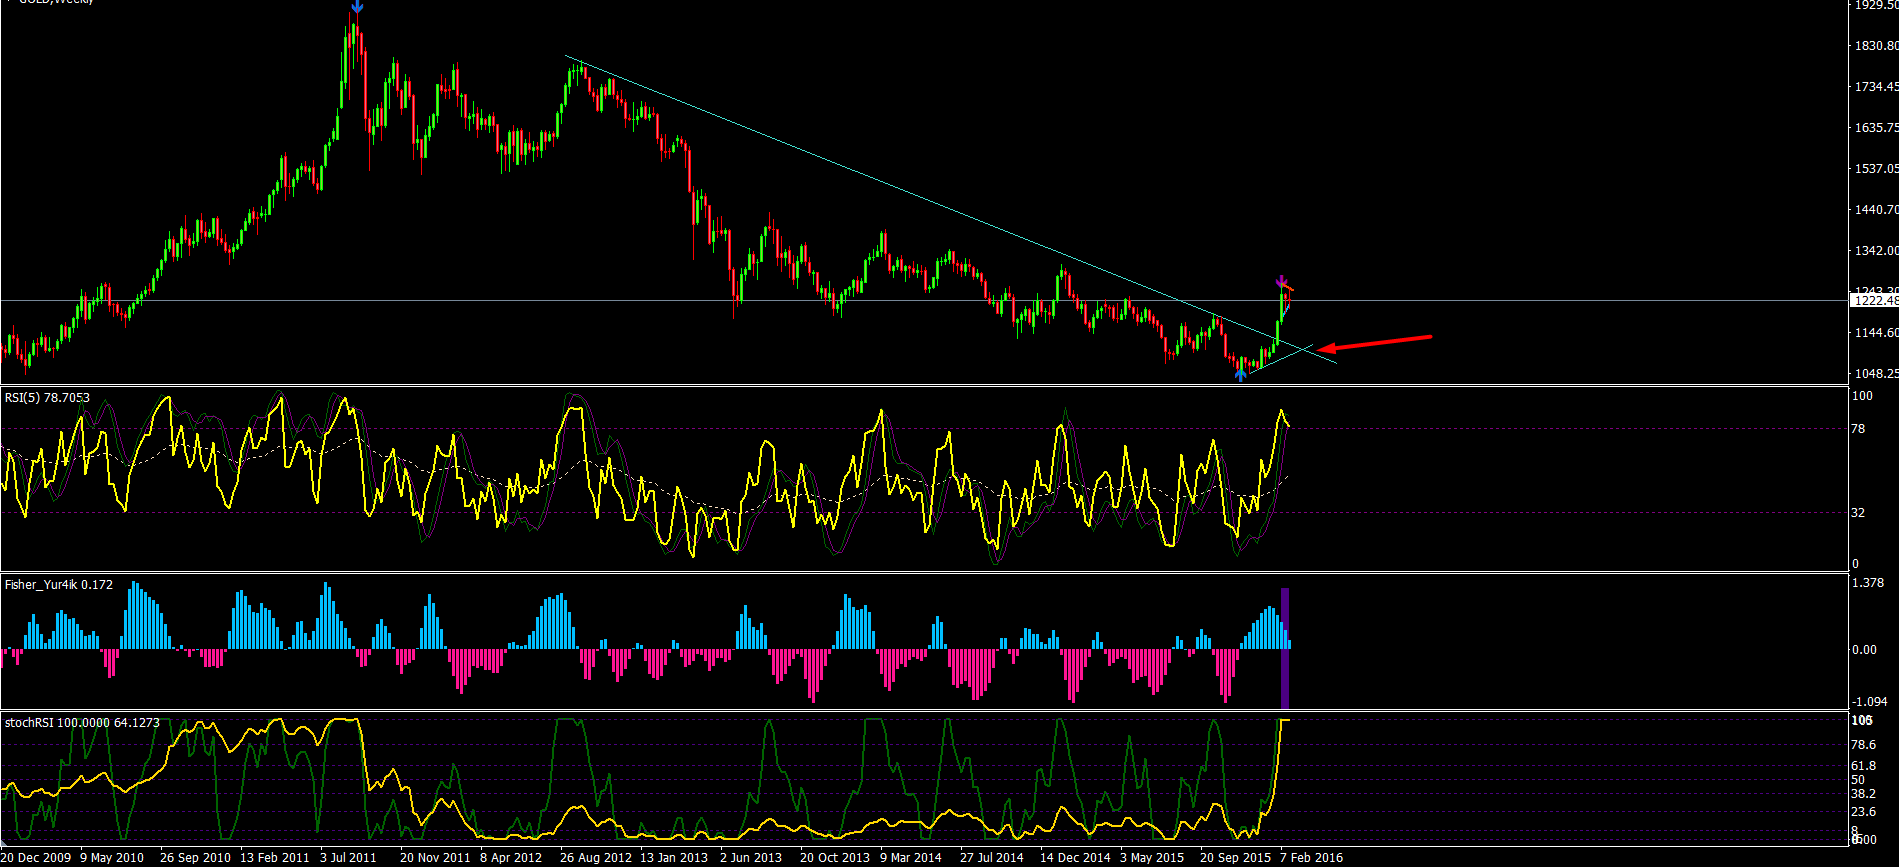Click the 13 Jan 2013 date label

(674, 858)
